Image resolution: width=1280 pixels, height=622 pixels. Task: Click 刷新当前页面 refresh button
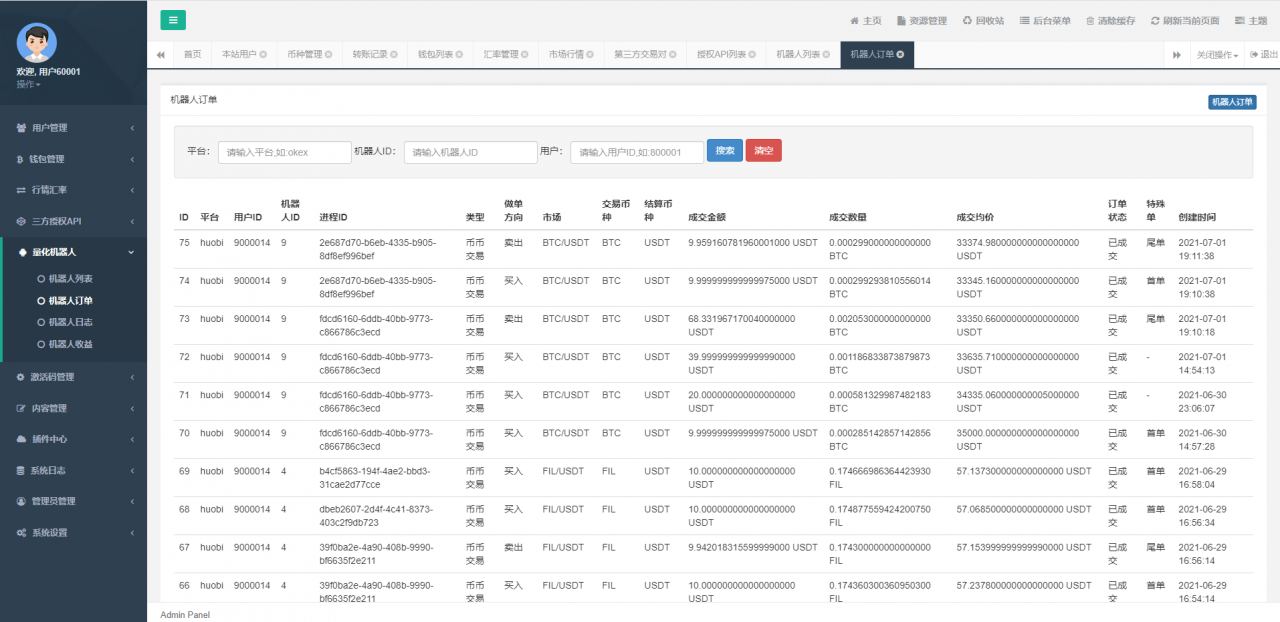(x=1184, y=21)
